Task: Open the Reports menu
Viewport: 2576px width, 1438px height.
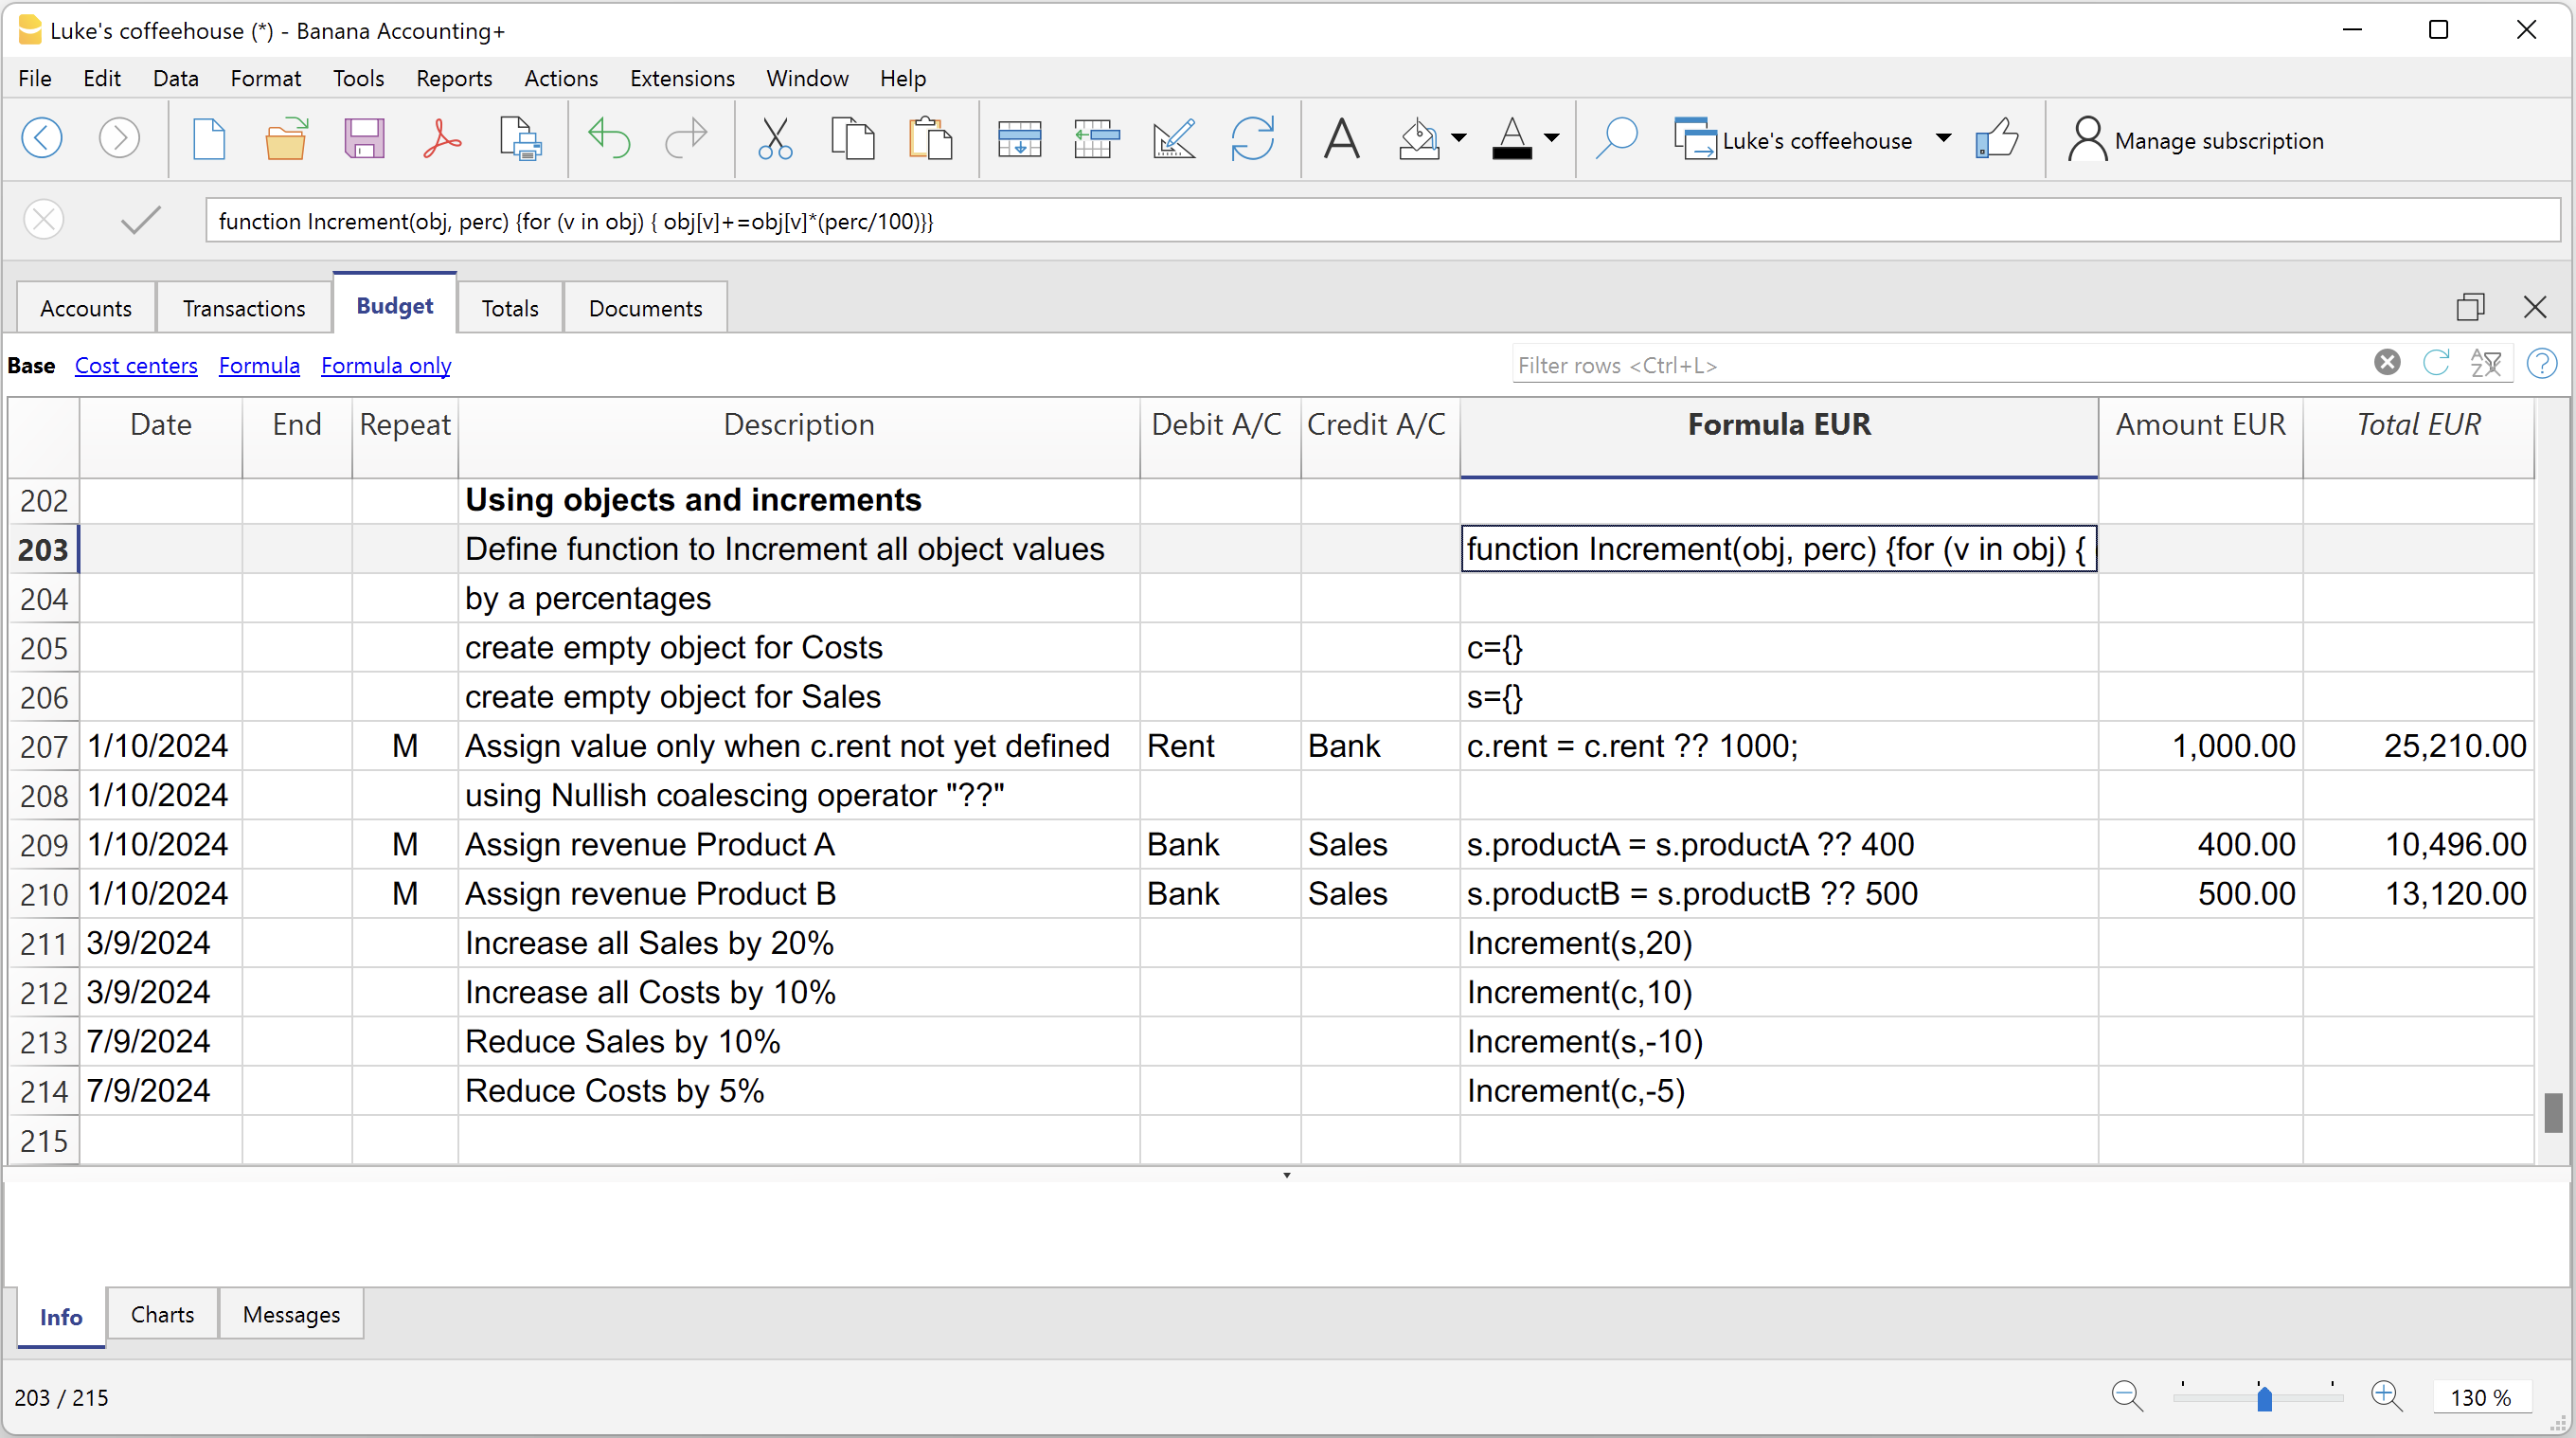Action: coord(454,78)
